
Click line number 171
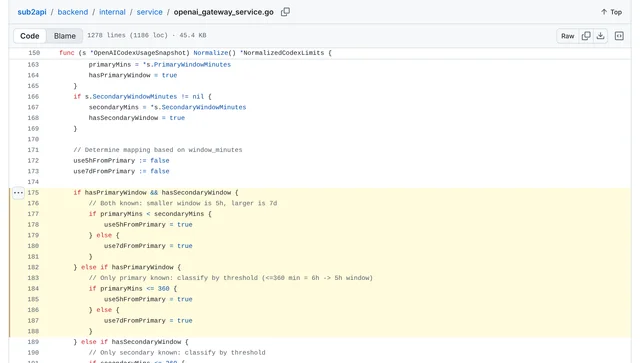pos(33,150)
